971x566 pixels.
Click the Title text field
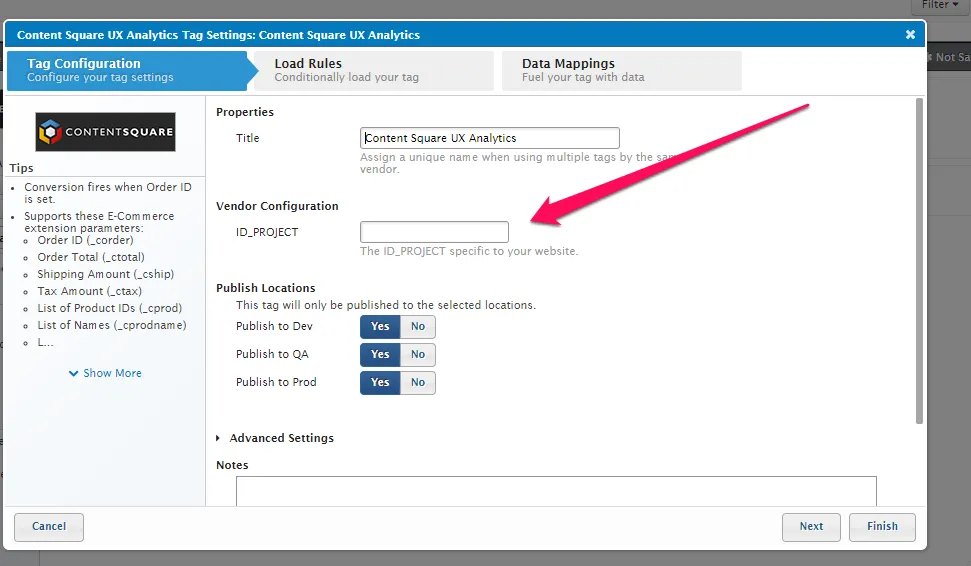489,139
